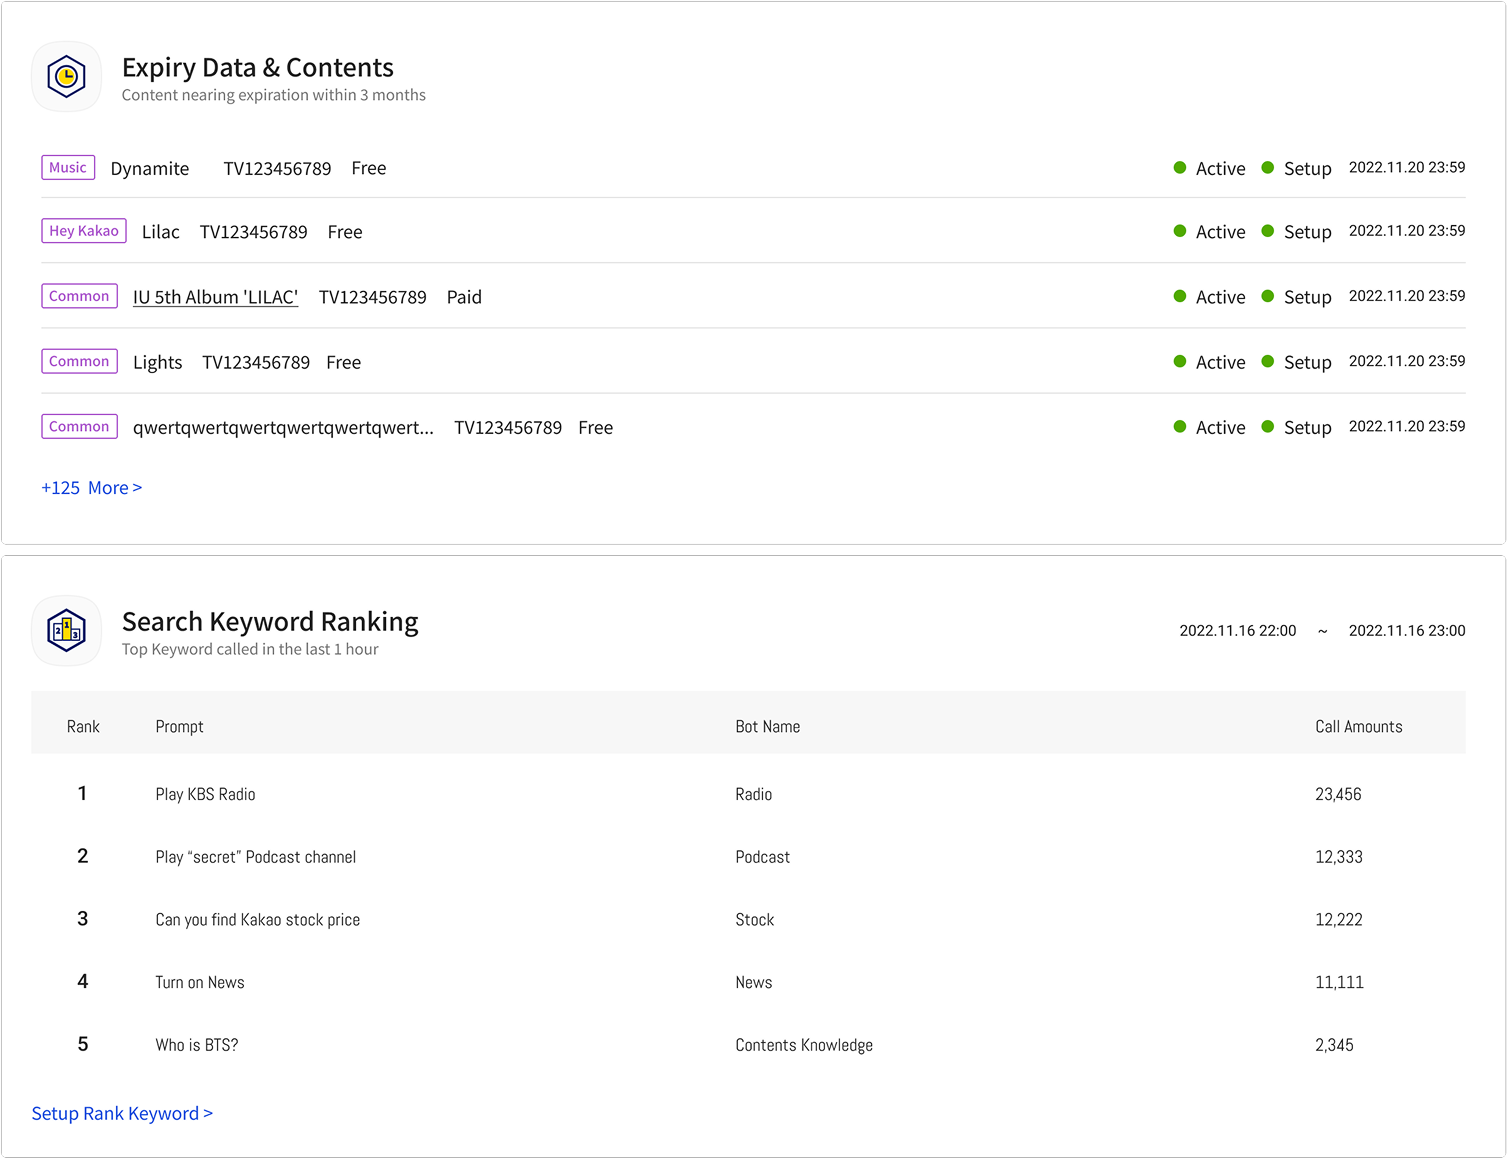Open the IU 5th Album 'LILAC' link
Viewport: 1507px width, 1158px height.
pyautogui.click(x=215, y=297)
